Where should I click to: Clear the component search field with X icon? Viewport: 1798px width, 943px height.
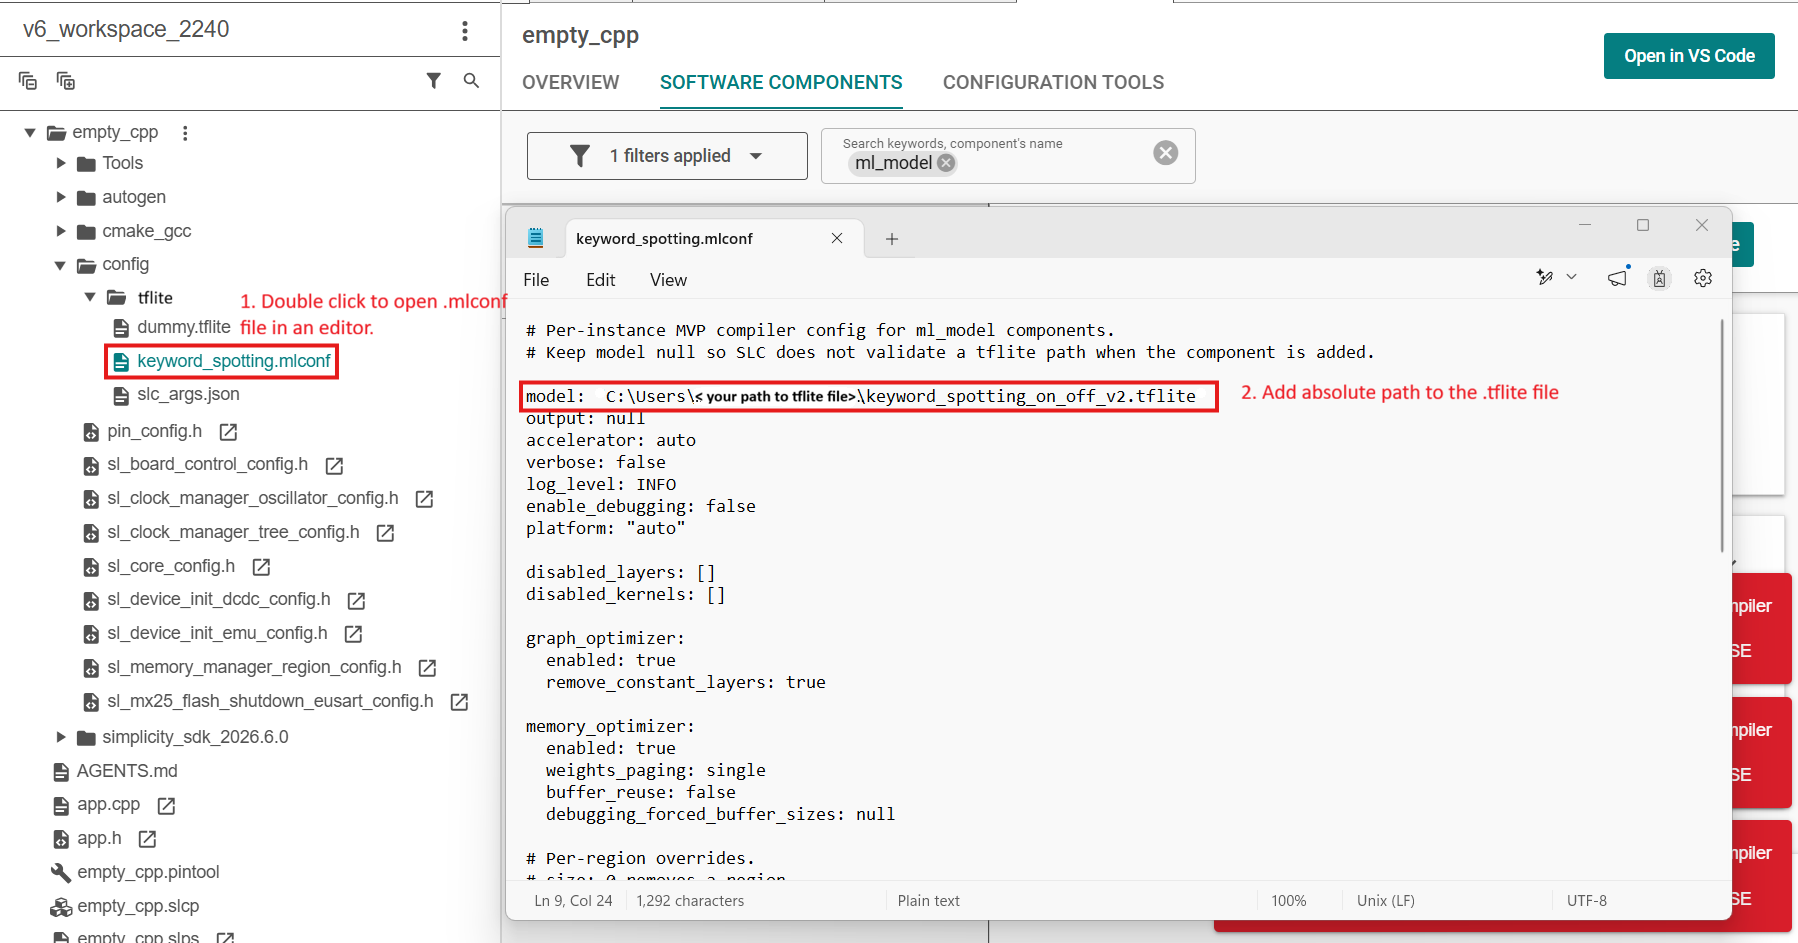pyautogui.click(x=1165, y=153)
